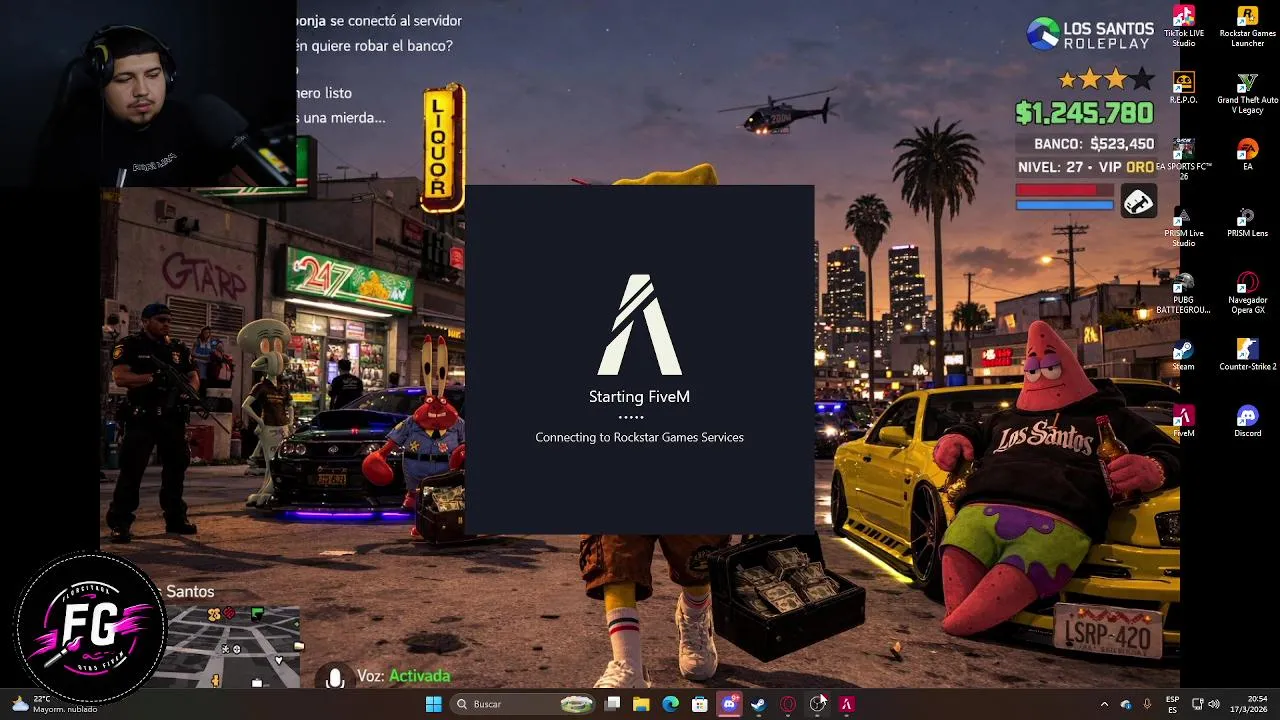Image resolution: width=1280 pixels, height=720 pixels.
Task: Click the Voz: Activada indicator
Action: click(x=403, y=676)
